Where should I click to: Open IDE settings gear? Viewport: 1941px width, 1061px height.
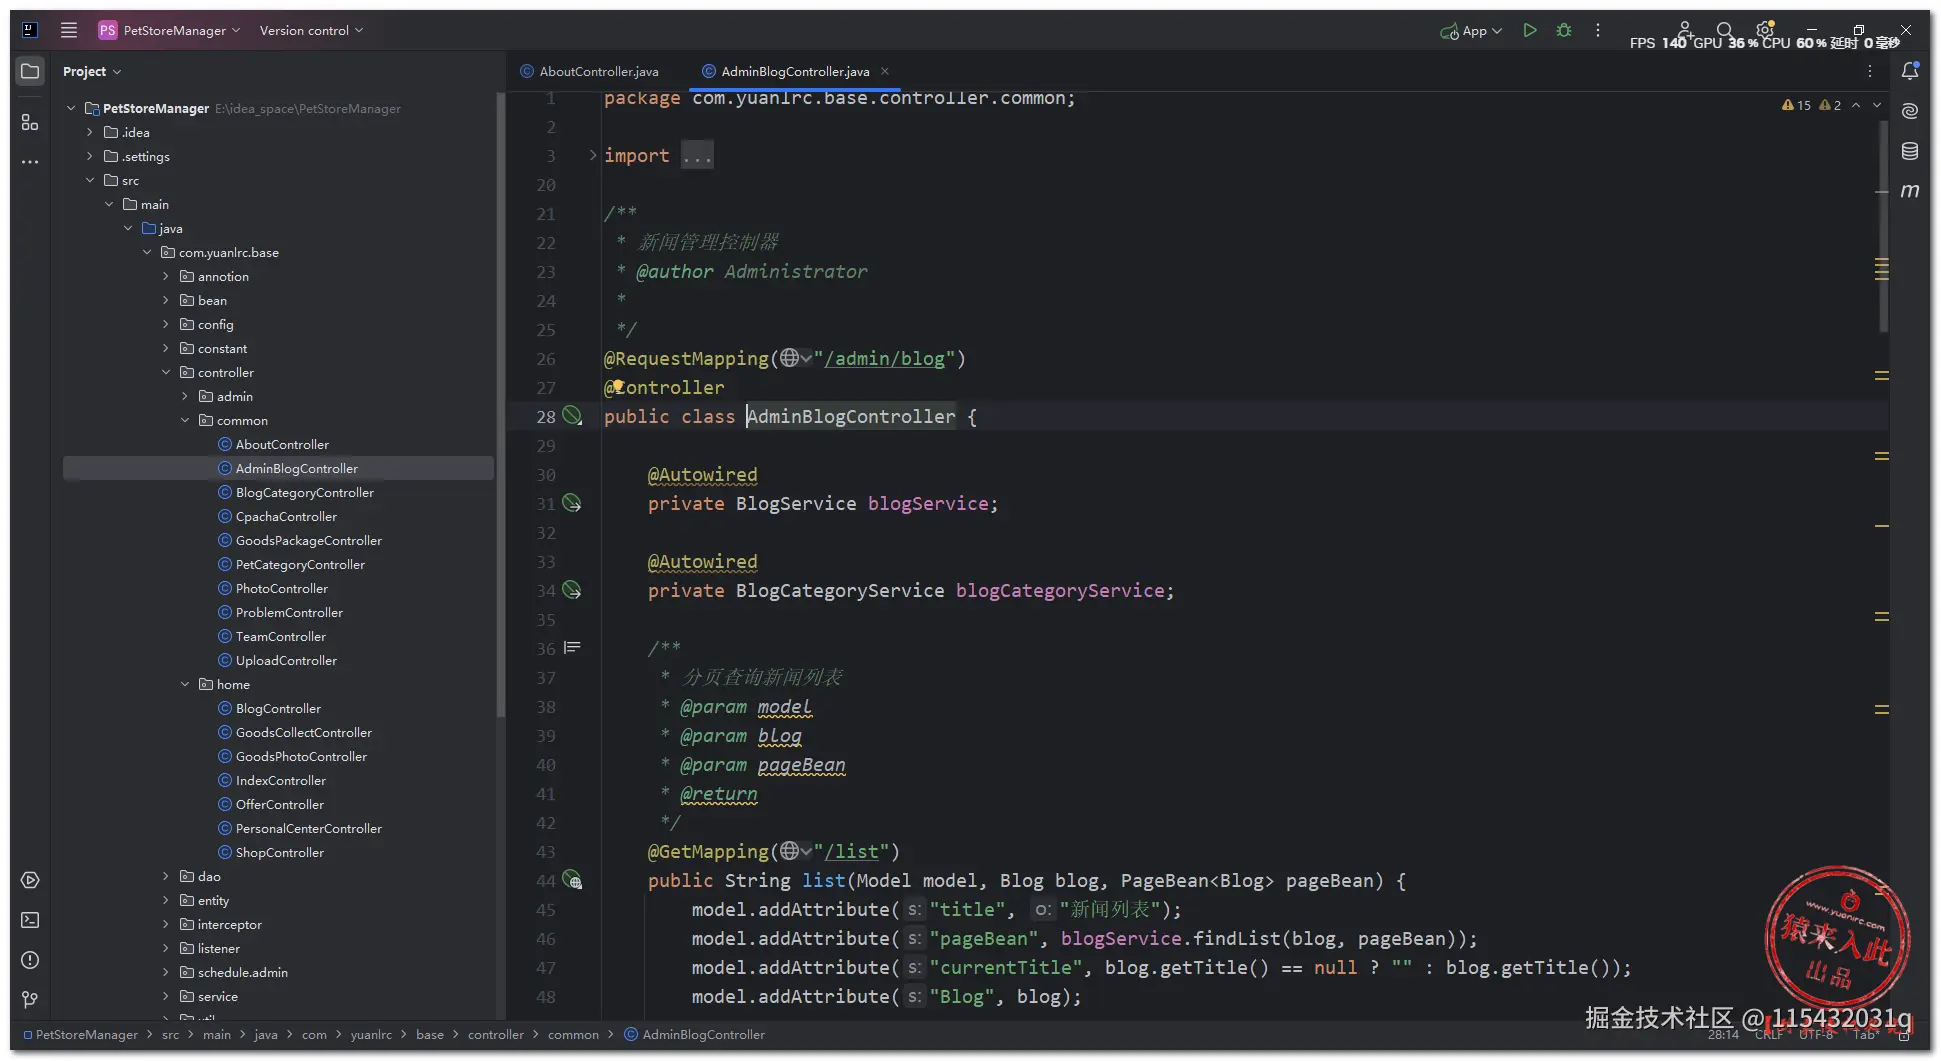(x=1765, y=30)
